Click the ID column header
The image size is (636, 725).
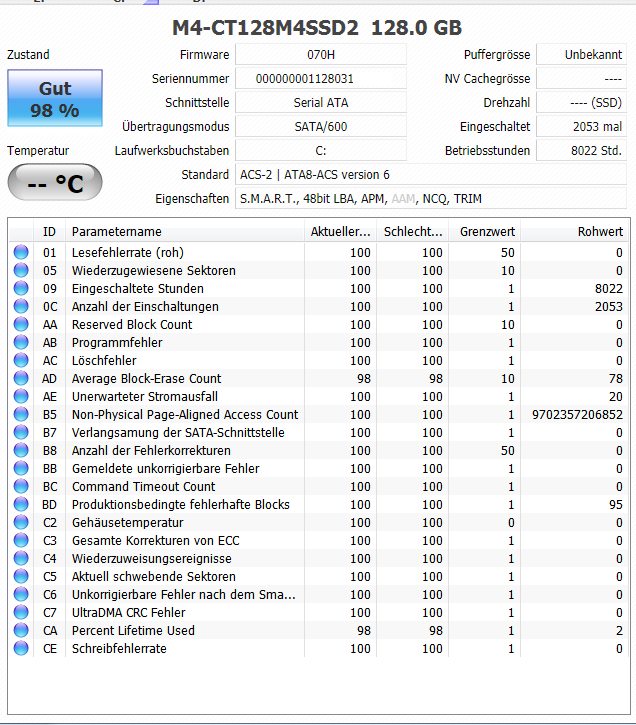[x=49, y=232]
